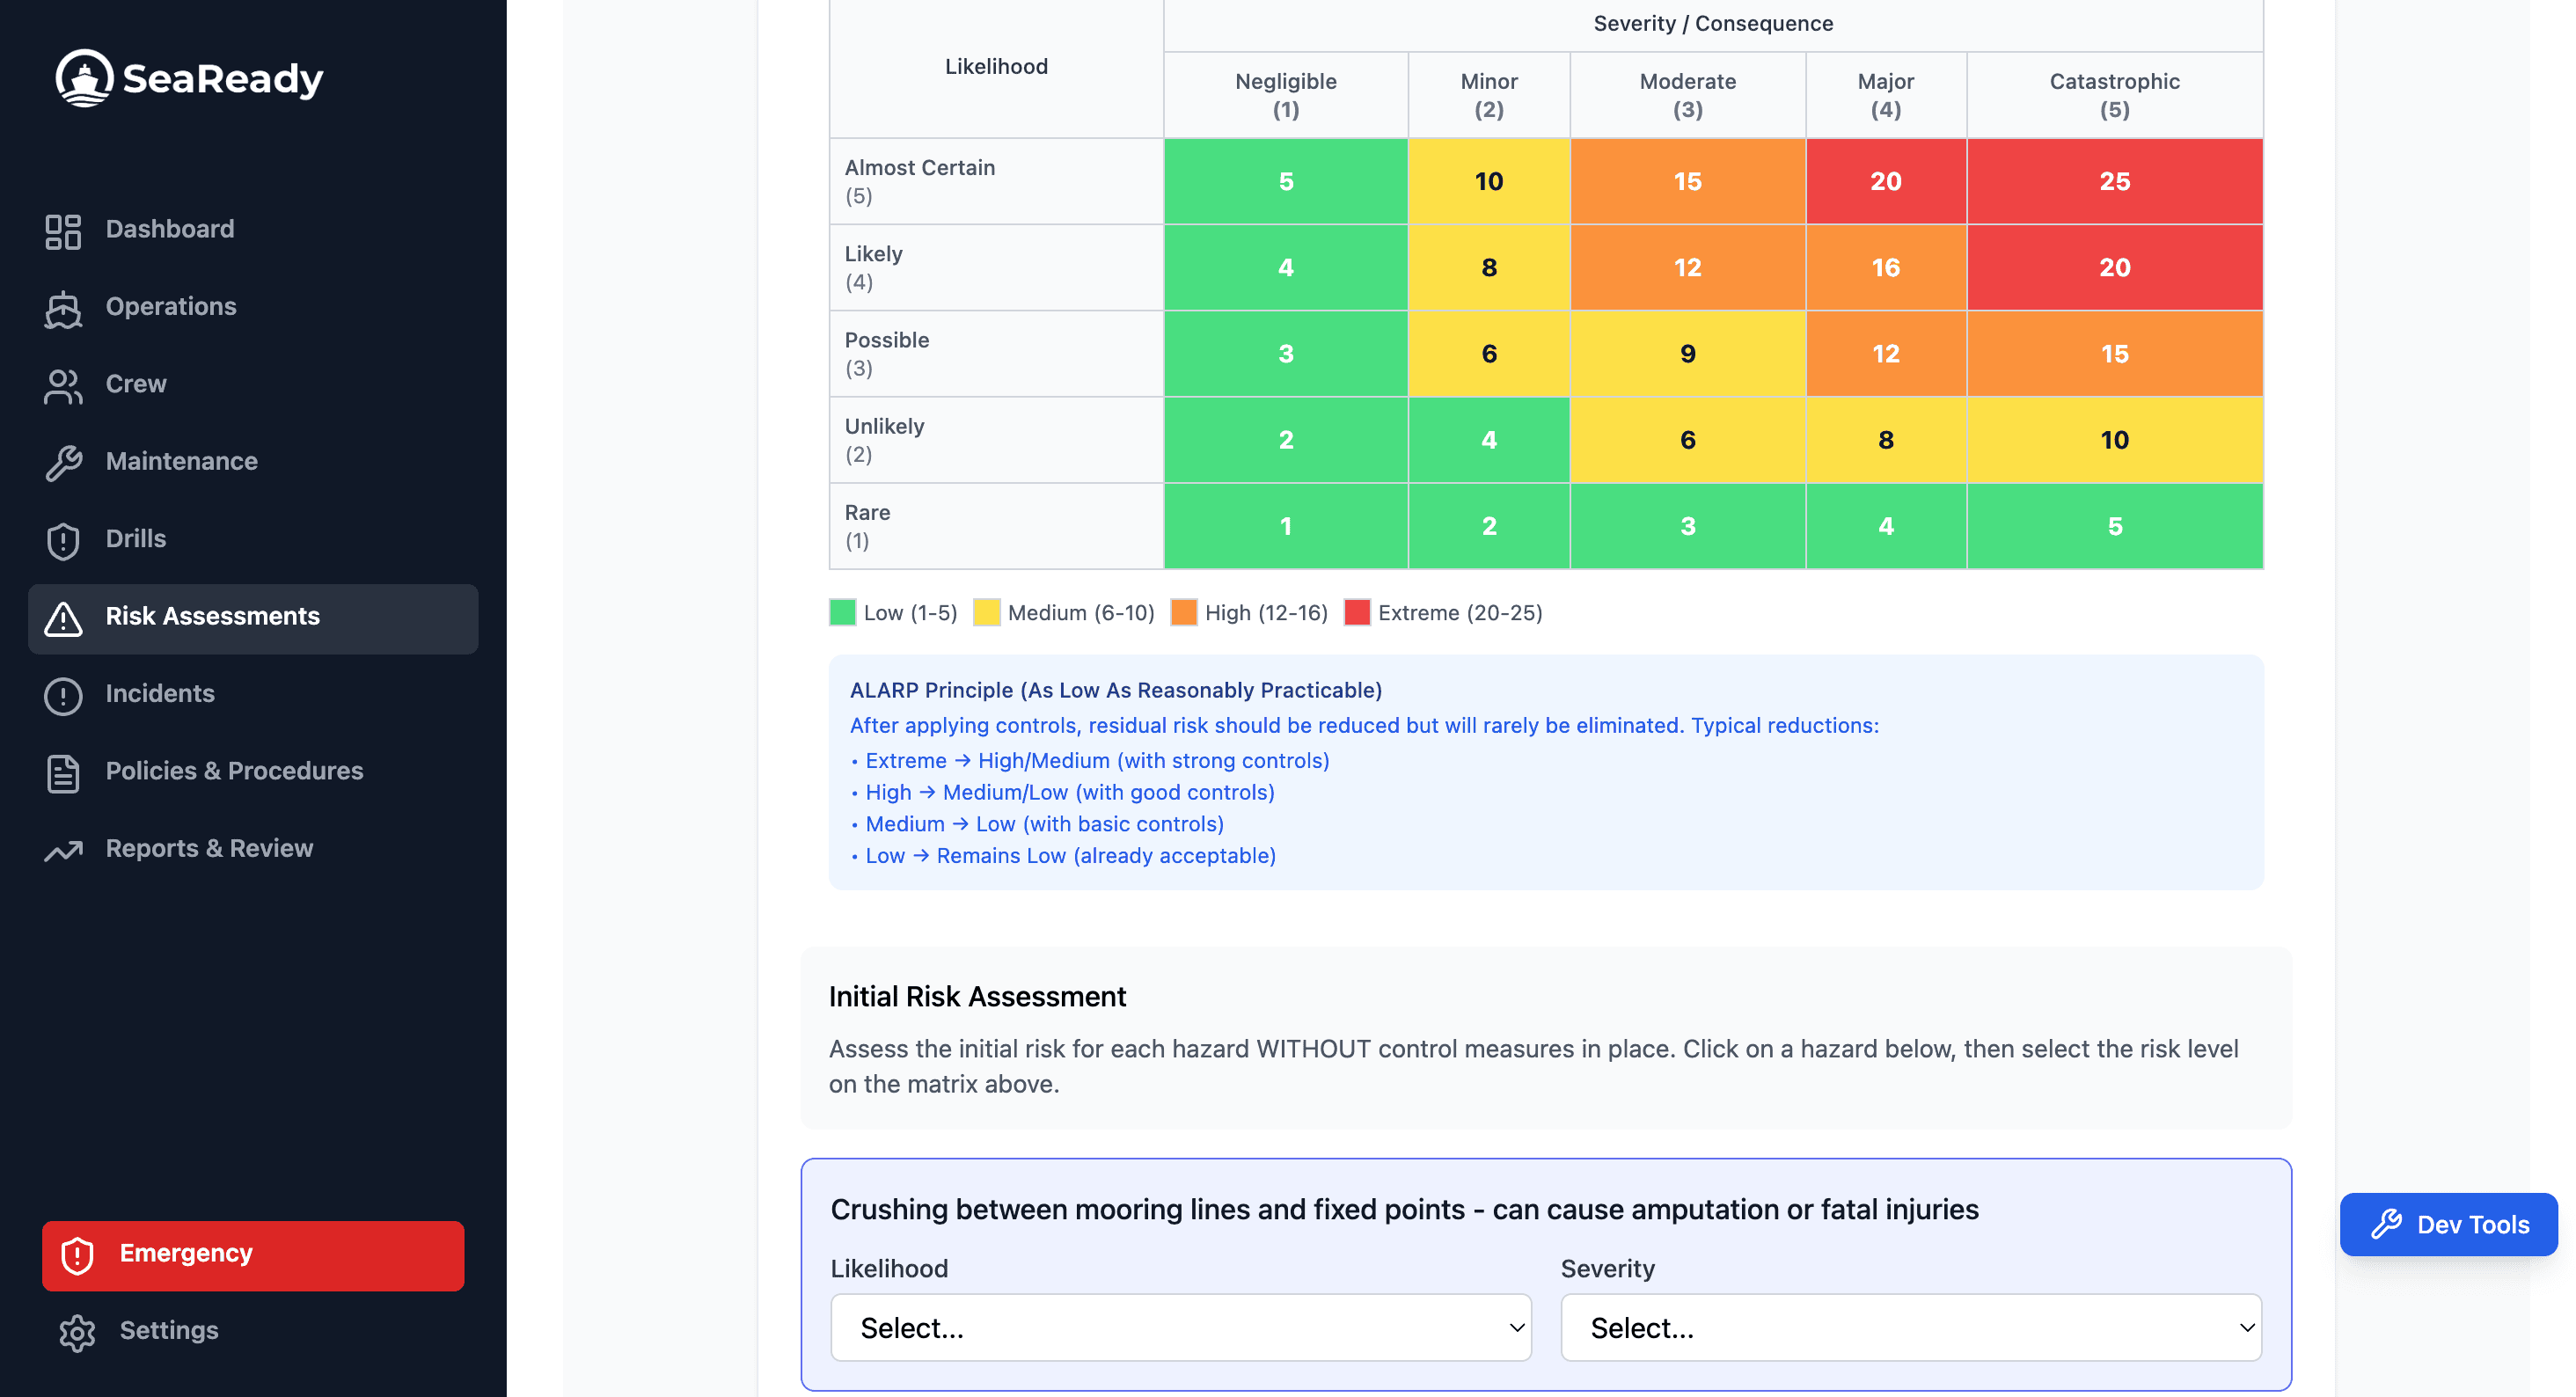Click the Reports & Review chart icon

63,849
